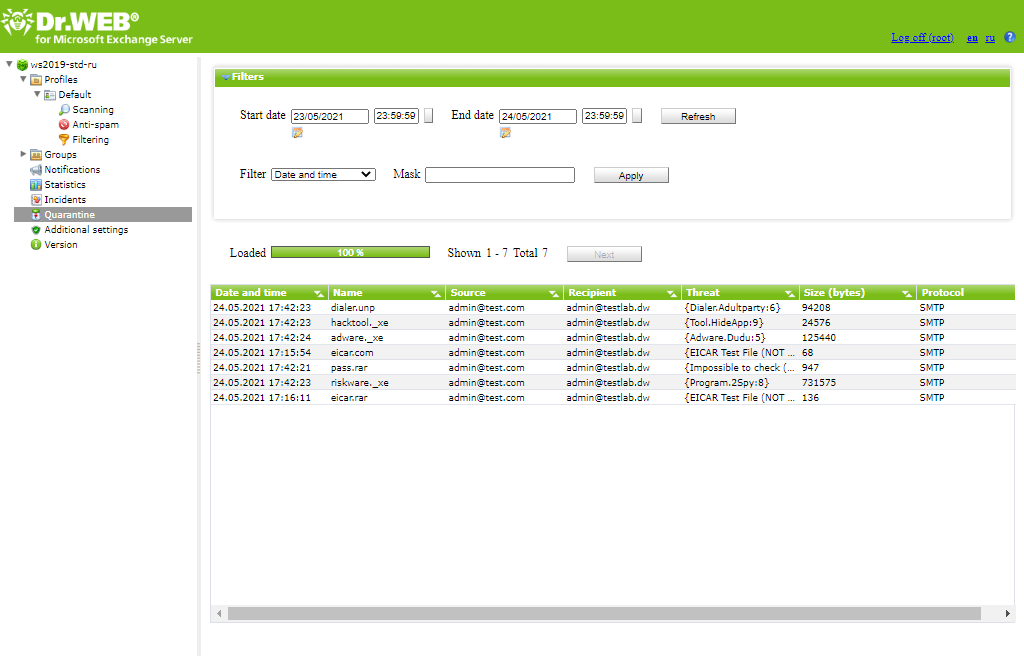Click the Default profile icon
The image size is (1024, 656).
[x=50, y=95]
